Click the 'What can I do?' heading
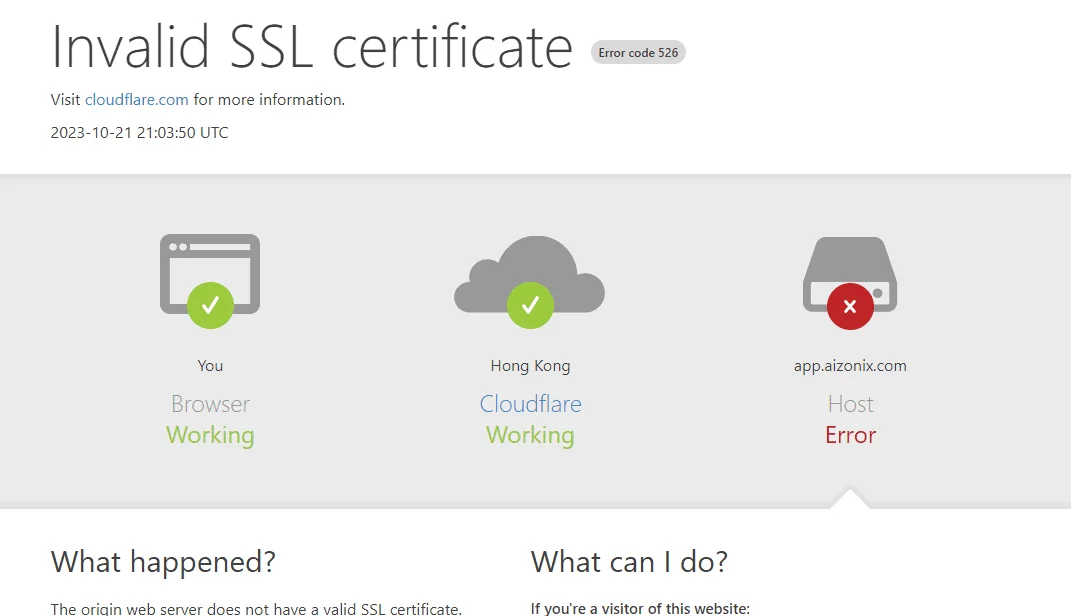The width and height of the screenshot is (1071, 616). tap(629, 562)
